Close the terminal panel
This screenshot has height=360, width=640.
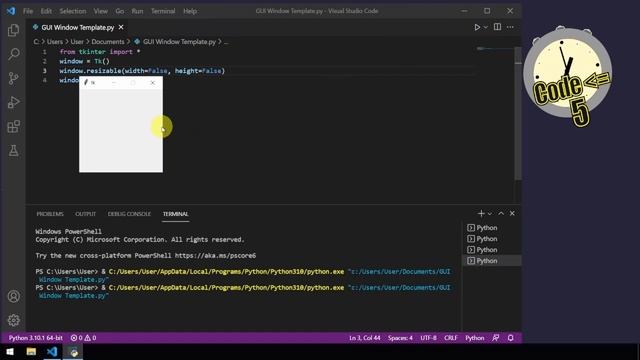[512, 213]
